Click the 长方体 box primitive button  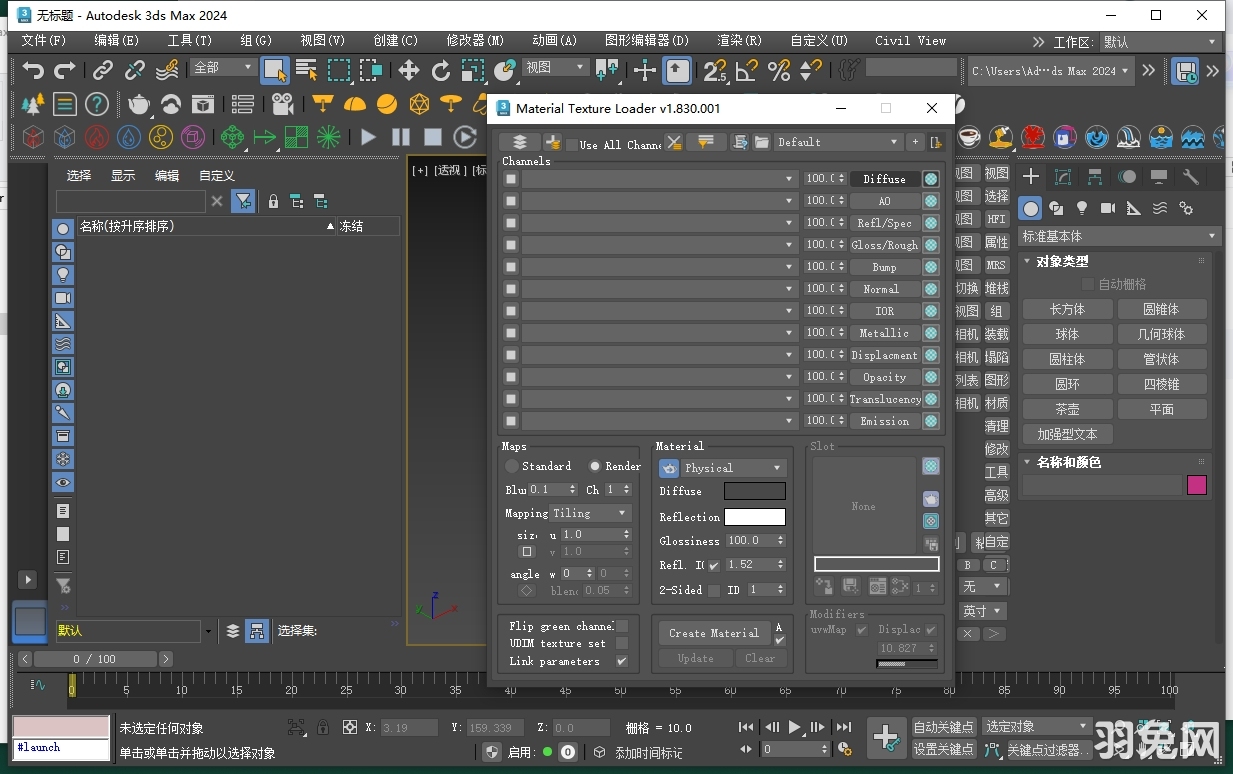(1067, 309)
